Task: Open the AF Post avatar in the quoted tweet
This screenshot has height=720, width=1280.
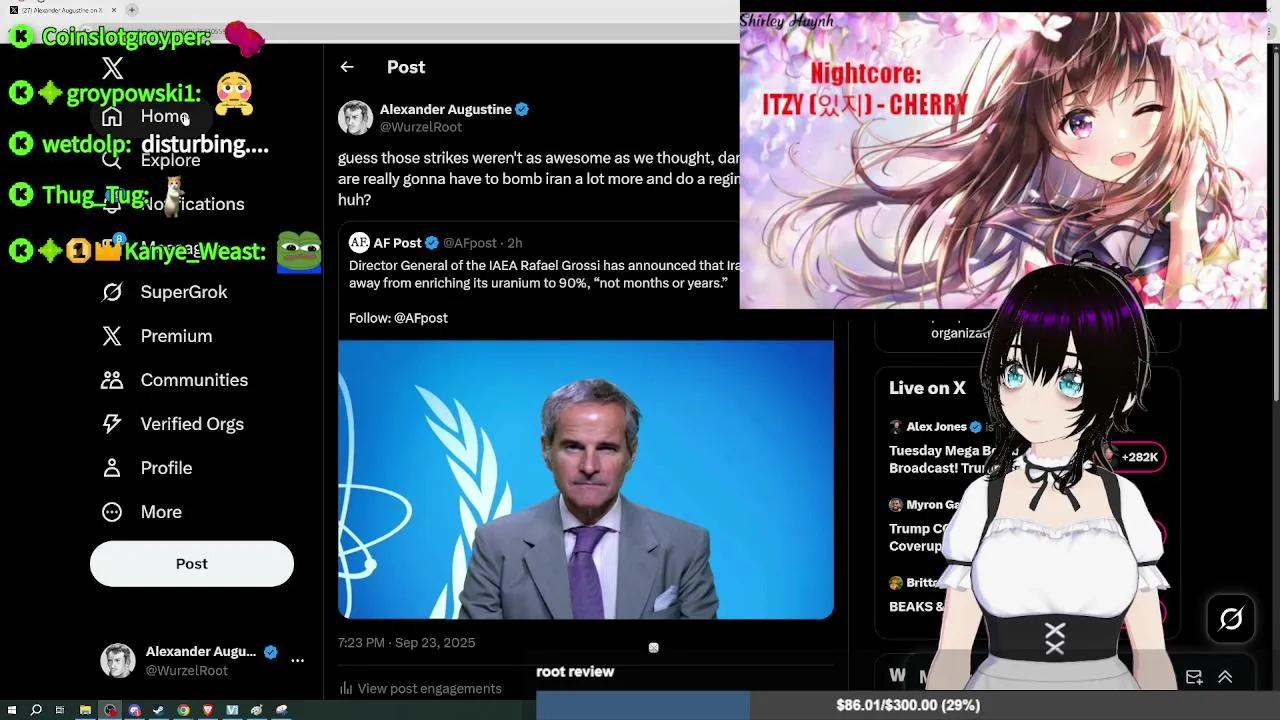Action: [359, 243]
